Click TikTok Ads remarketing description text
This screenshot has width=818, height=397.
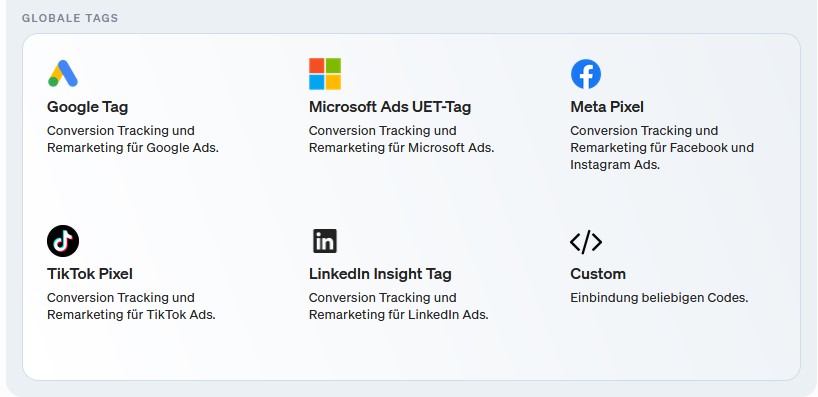131,306
